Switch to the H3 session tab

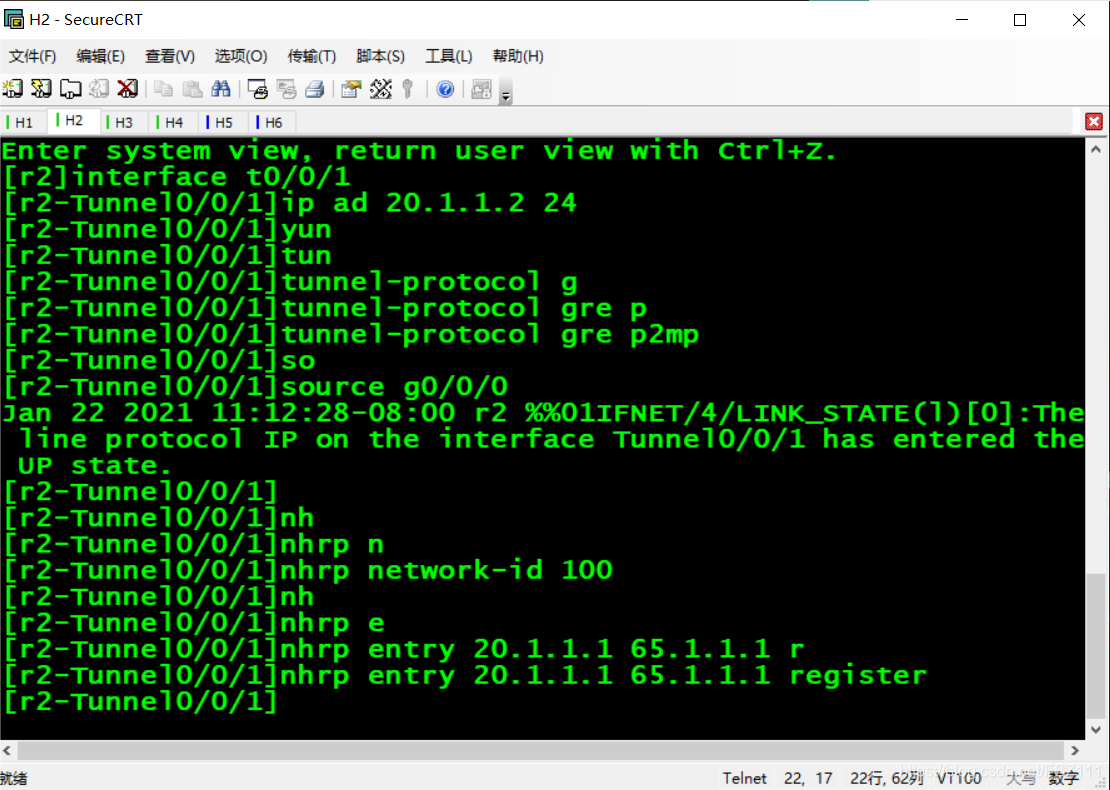123,122
